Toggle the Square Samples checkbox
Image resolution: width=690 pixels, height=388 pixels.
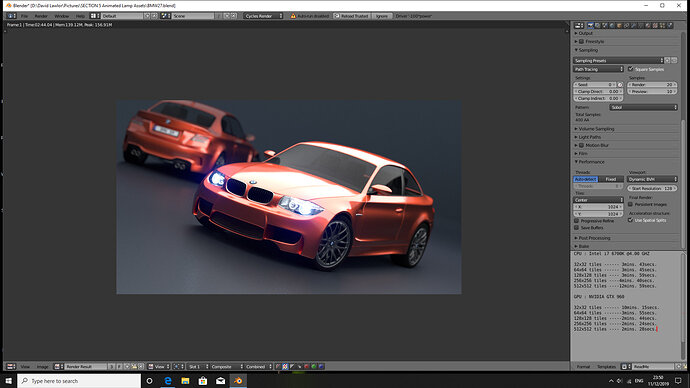[631, 69]
